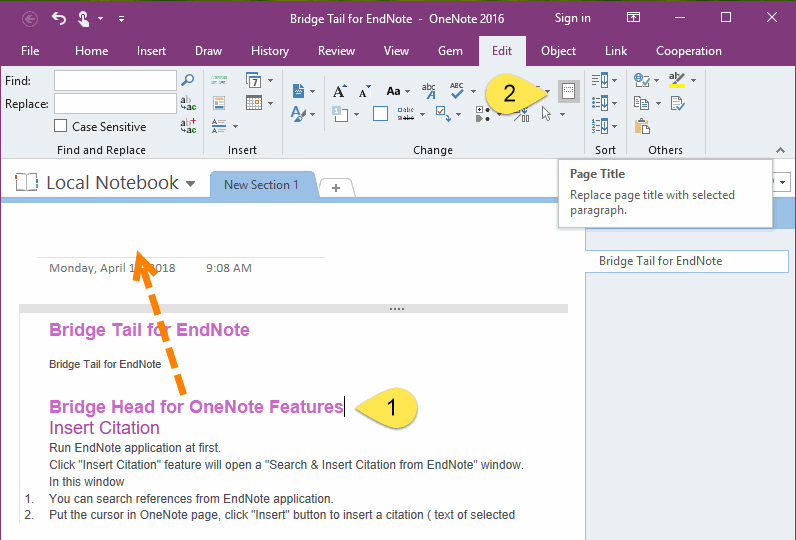Click the Insert Citation heading text

click(x=104, y=428)
